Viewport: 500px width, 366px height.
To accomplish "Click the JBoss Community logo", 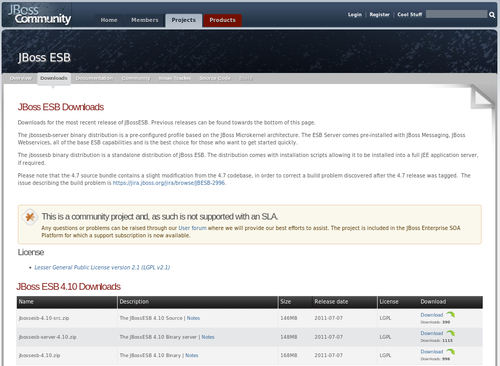I will pos(40,15).
